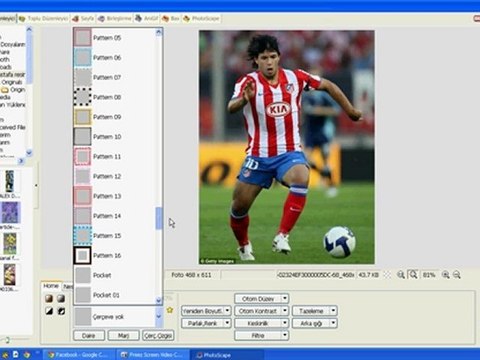Expand the Parlak,Renk dropdown arrow
The width and height of the screenshot is (480, 360).
pos(227,323)
